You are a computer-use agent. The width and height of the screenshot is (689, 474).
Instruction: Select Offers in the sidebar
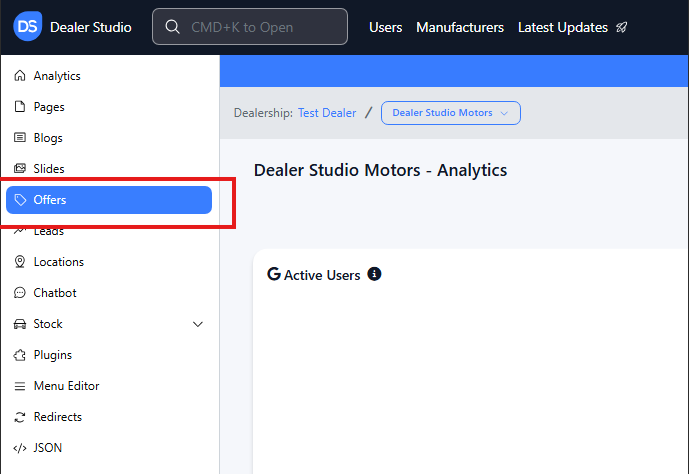[x=109, y=200]
